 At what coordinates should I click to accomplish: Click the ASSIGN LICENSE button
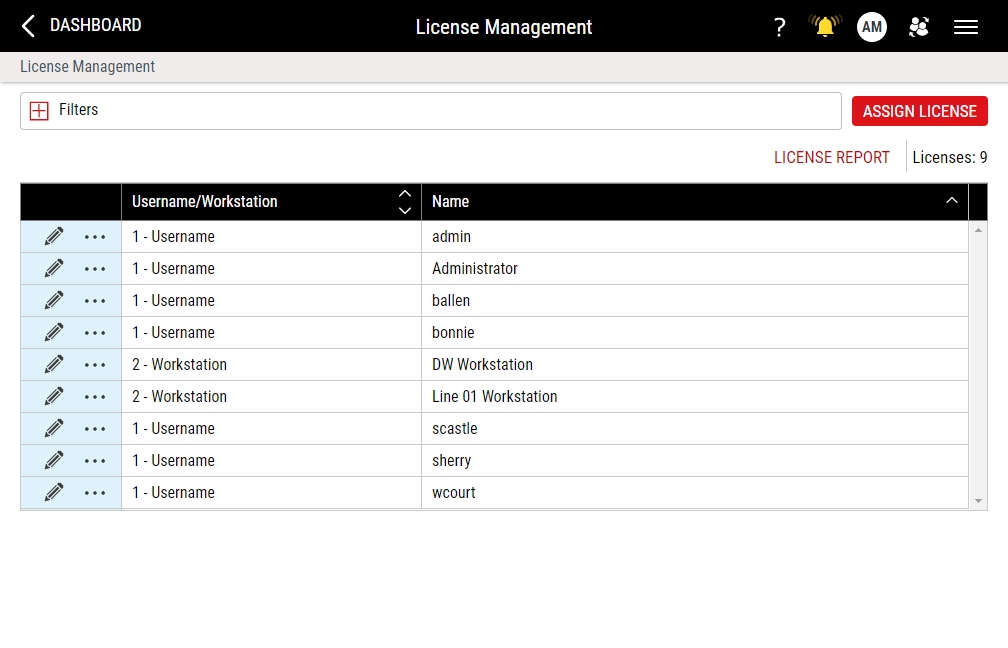pos(919,111)
